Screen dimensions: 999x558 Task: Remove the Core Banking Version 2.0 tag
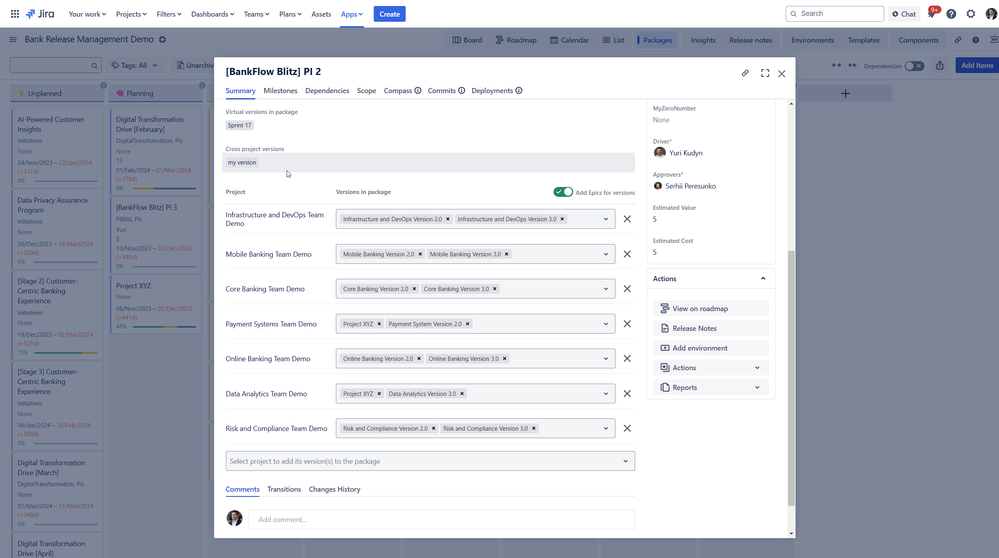tap(414, 289)
